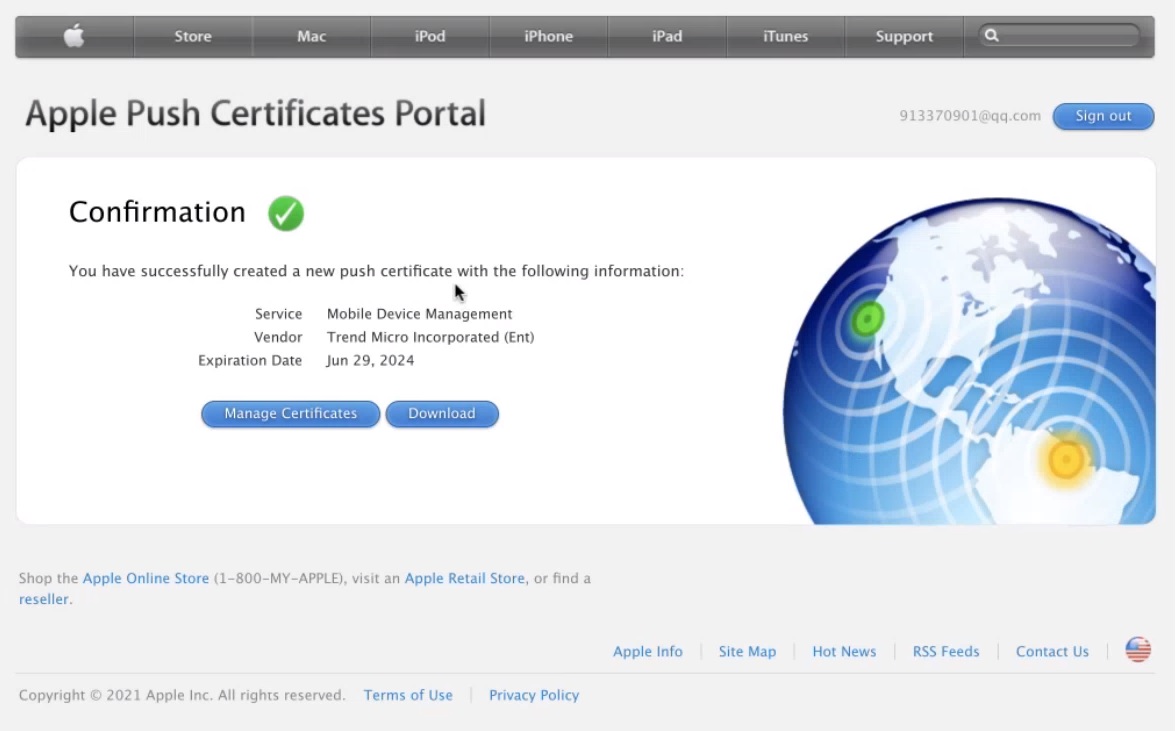Select the iTunes navigation item
The width and height of the screenshot is (1176, 731).
click(x=785, y=35)
